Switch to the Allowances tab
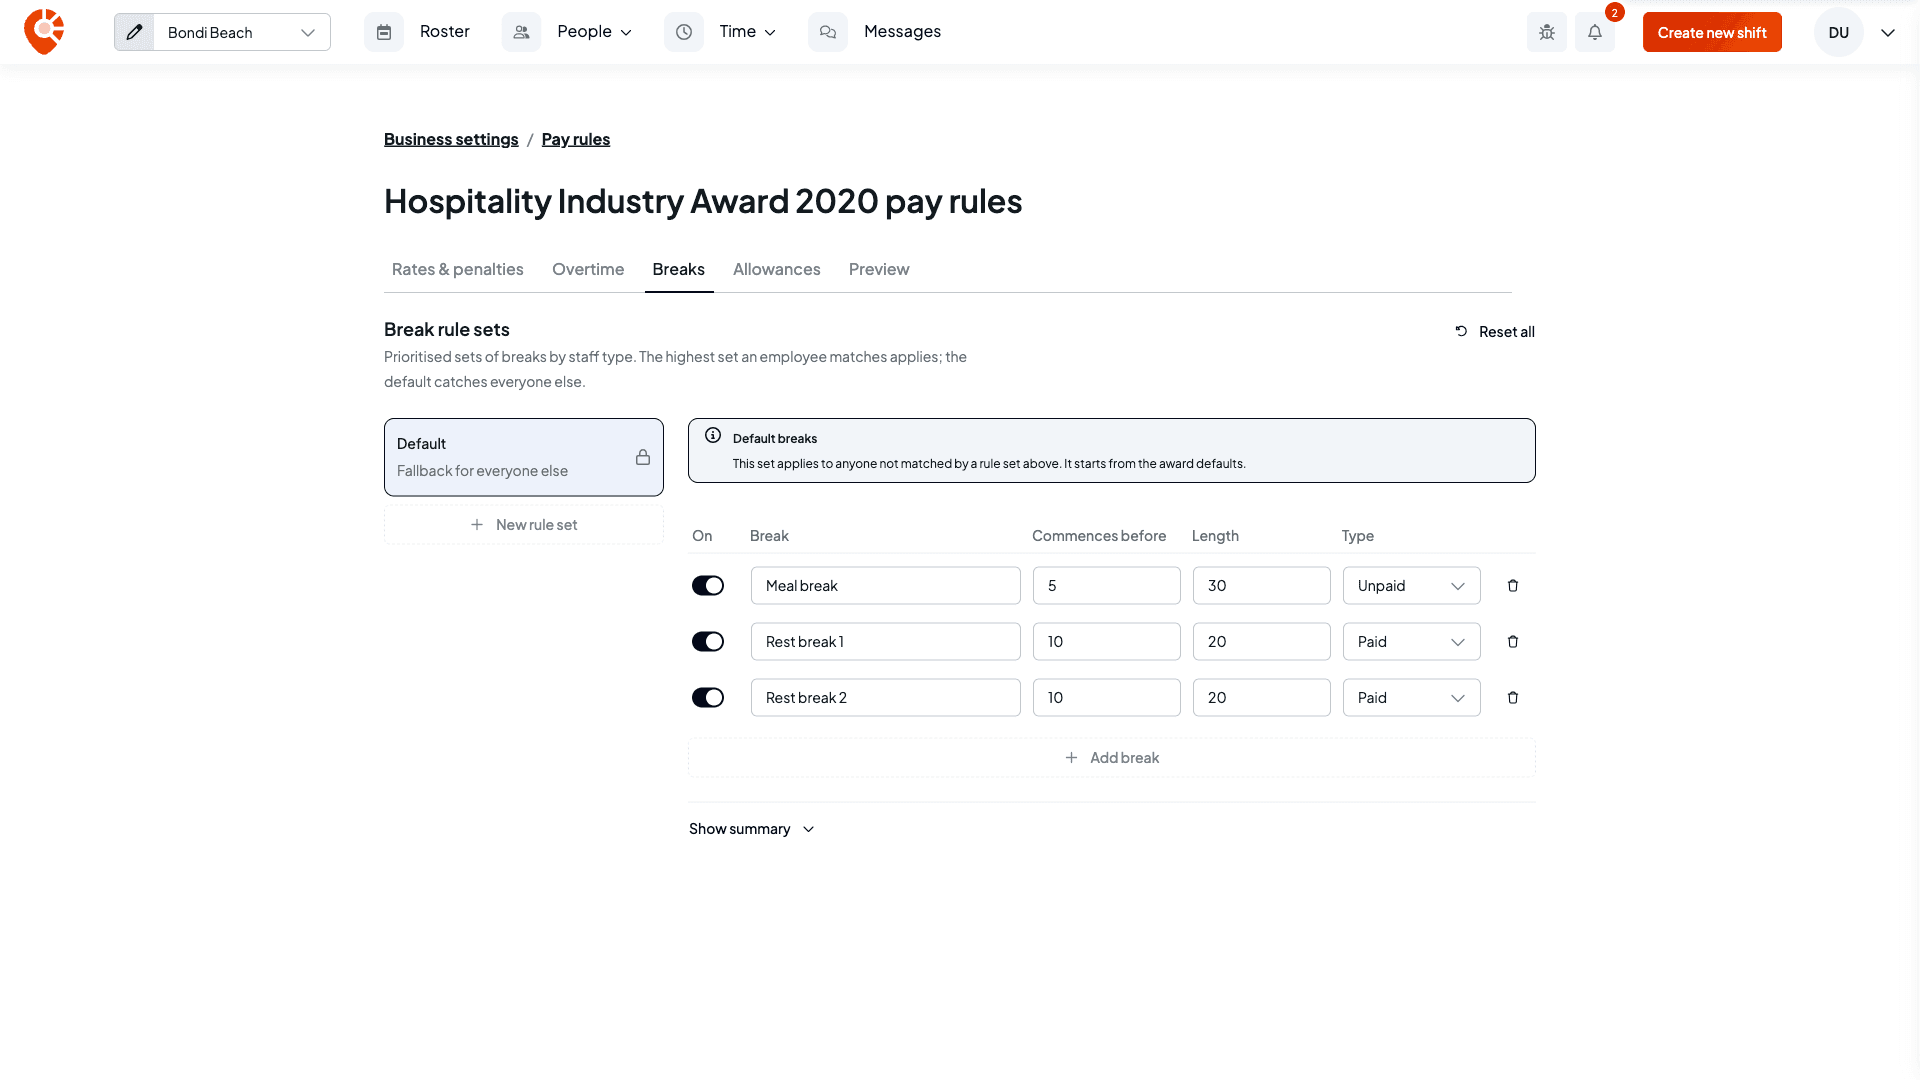Image resolution: width=1920 pixels, height=1080 pixels. point(776,269)
